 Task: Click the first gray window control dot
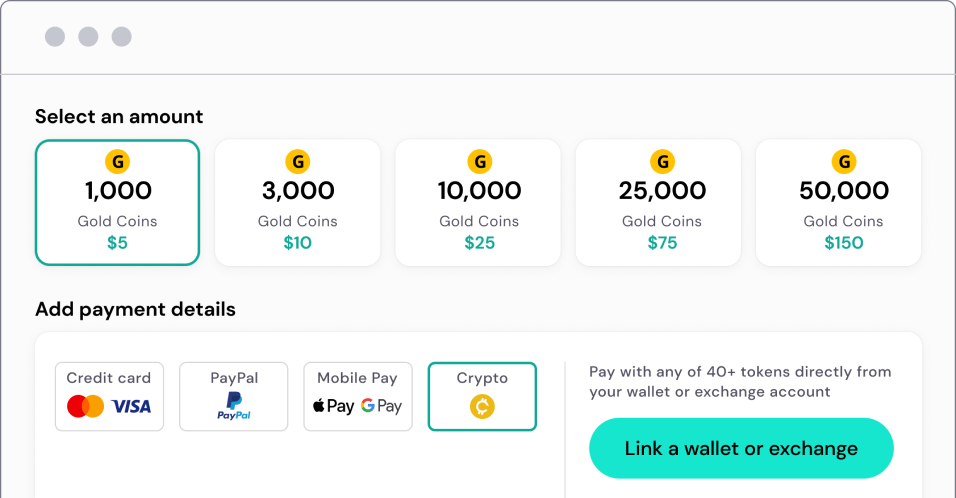[x=55, y=37]
